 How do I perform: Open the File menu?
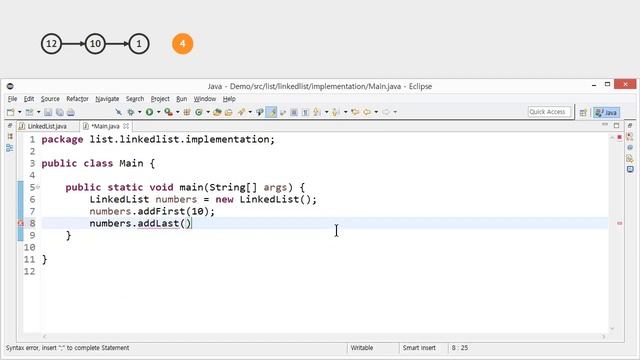coord(12,99)
